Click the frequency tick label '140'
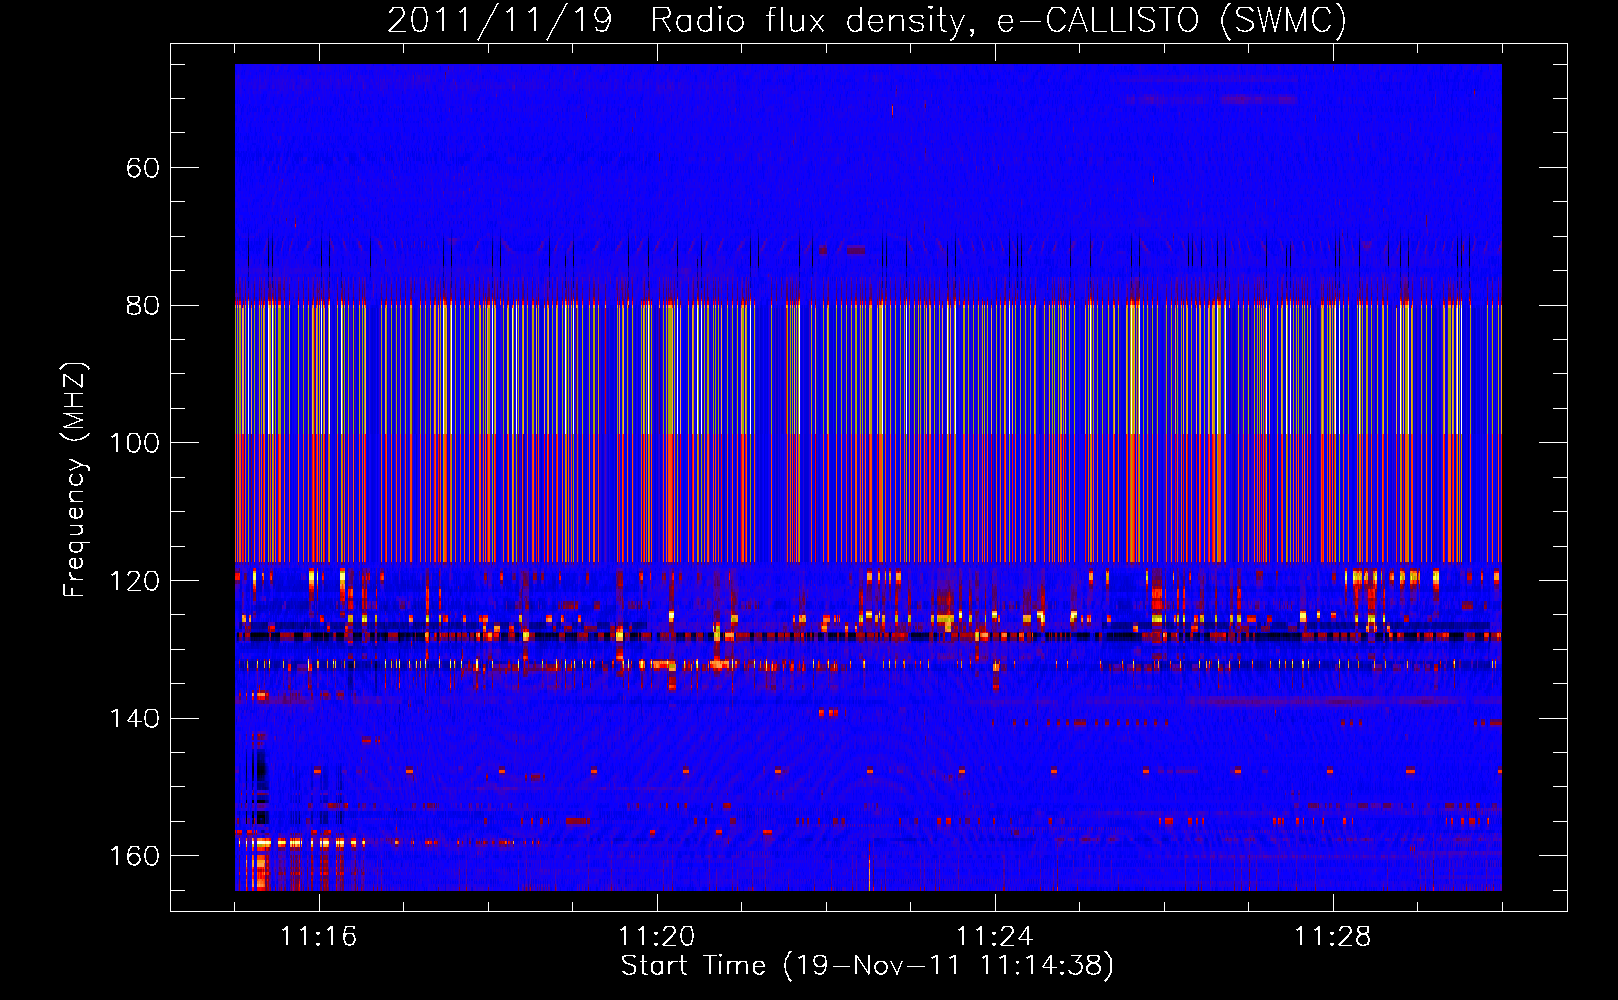The width and height of the screenshot is (1618, 1000). pyautogui.click(x=135, y=718)
